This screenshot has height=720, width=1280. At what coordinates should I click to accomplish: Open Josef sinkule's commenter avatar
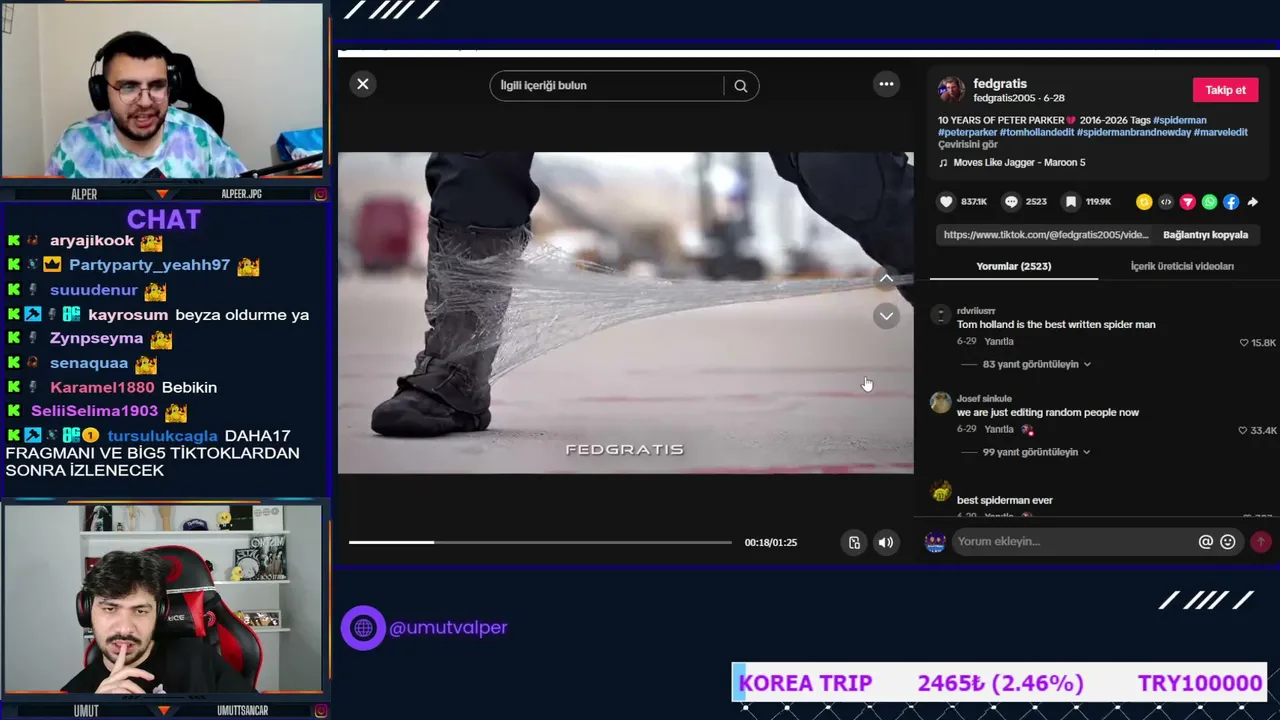[x=941, y=403]
